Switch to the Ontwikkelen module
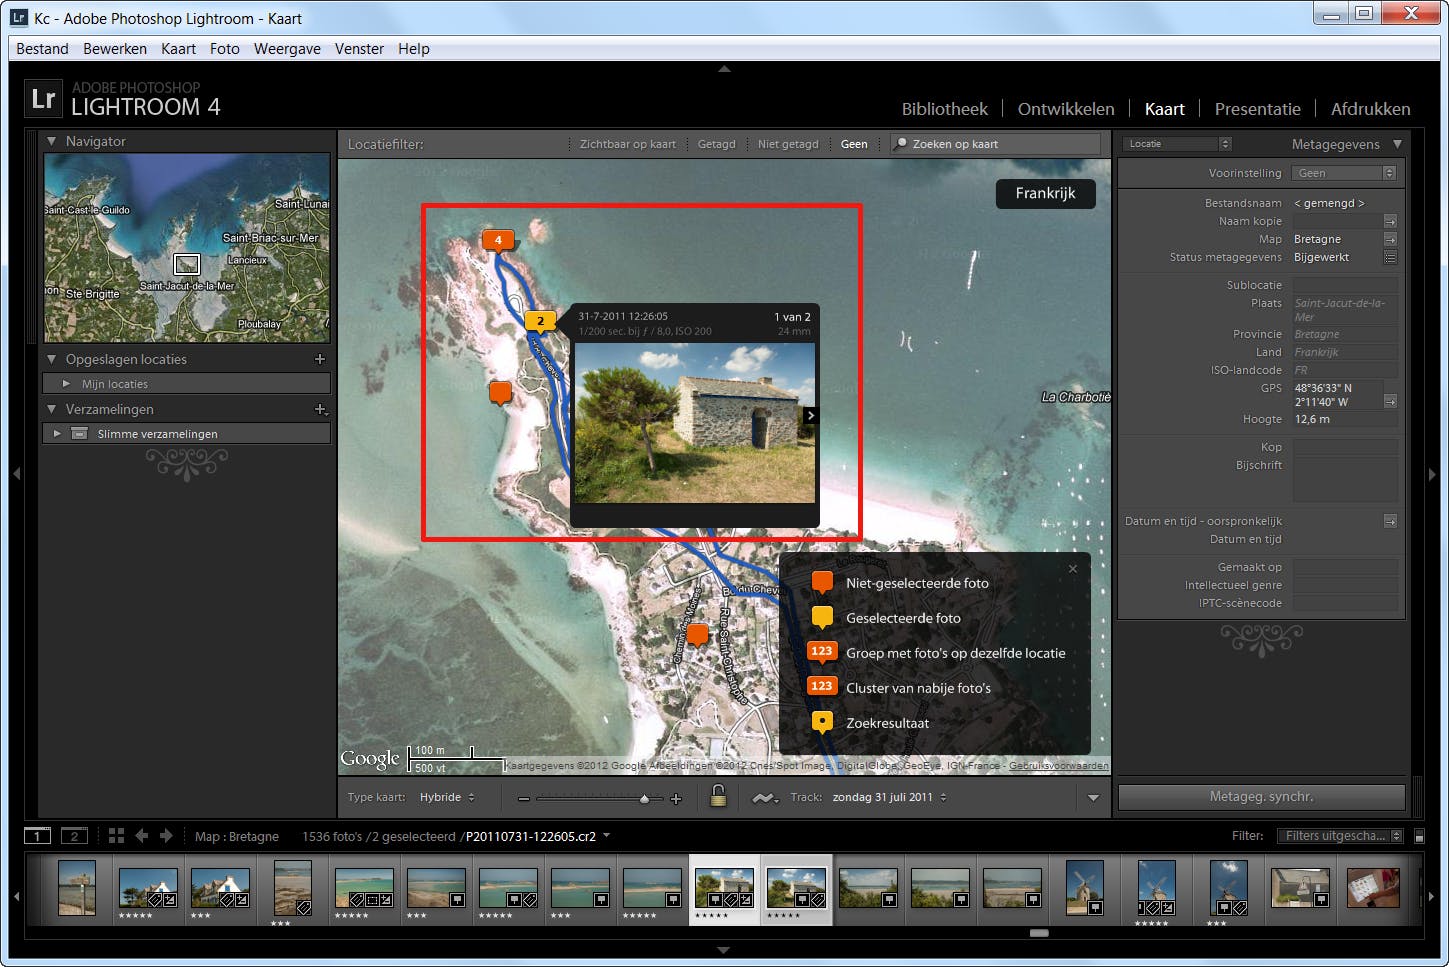Image resolution: width=1449 pixels, height=967 pixels. [x=1065, y=109]
